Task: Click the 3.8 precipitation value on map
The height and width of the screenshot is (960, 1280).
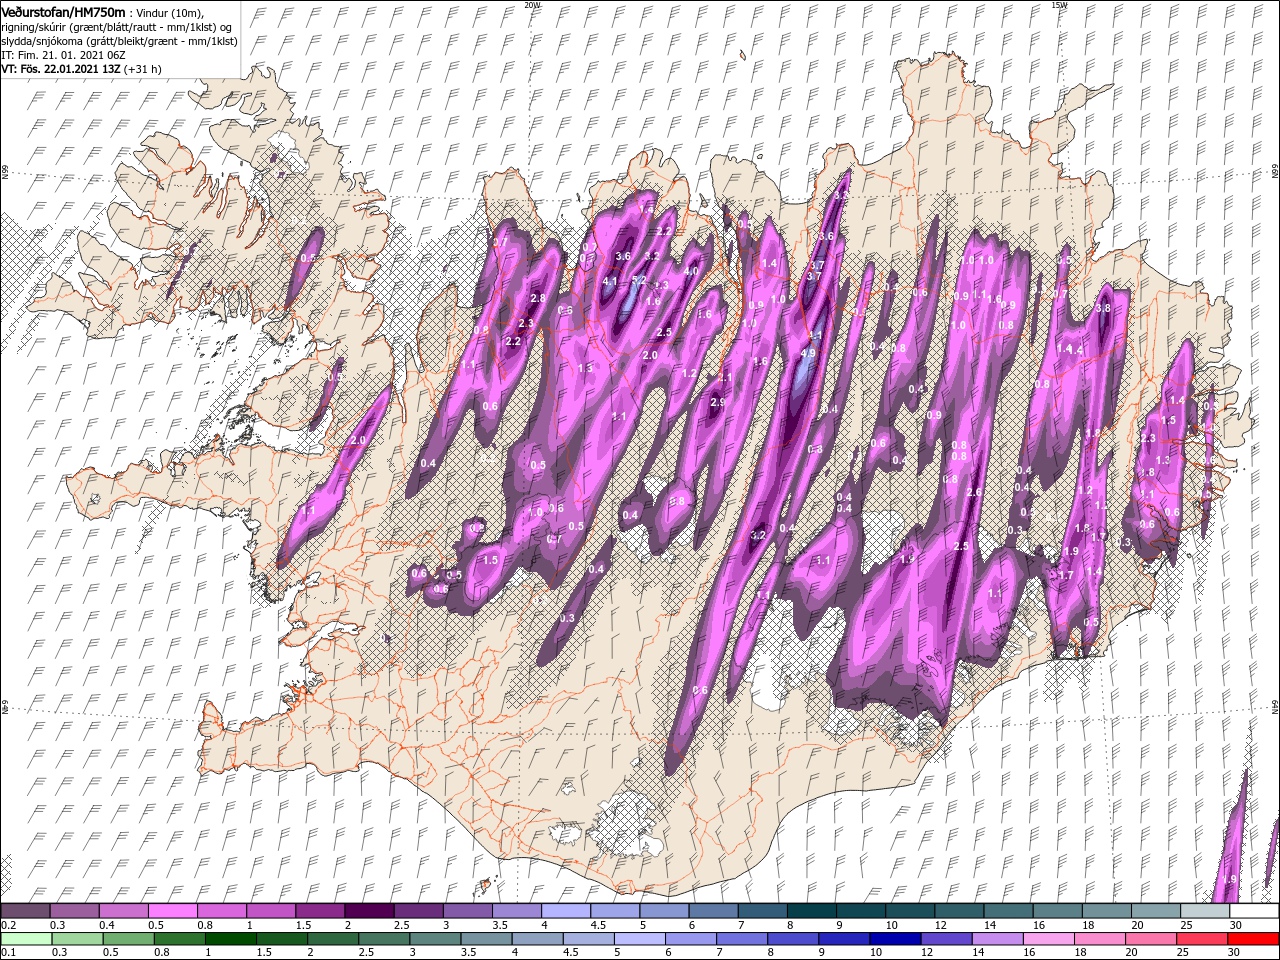Action: 1104,309
